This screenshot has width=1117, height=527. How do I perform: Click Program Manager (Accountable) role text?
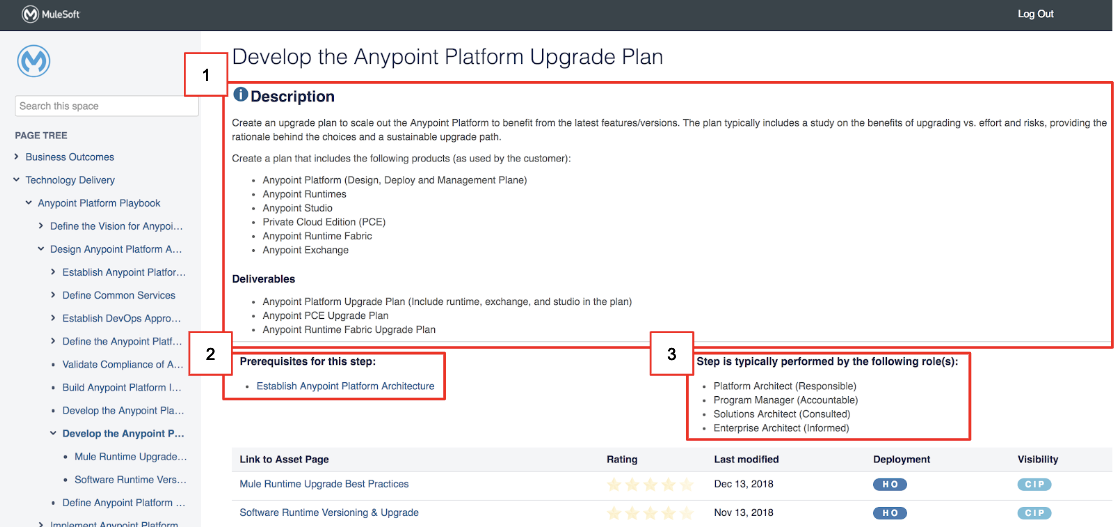pyautogui.click(x=786, y=400)
